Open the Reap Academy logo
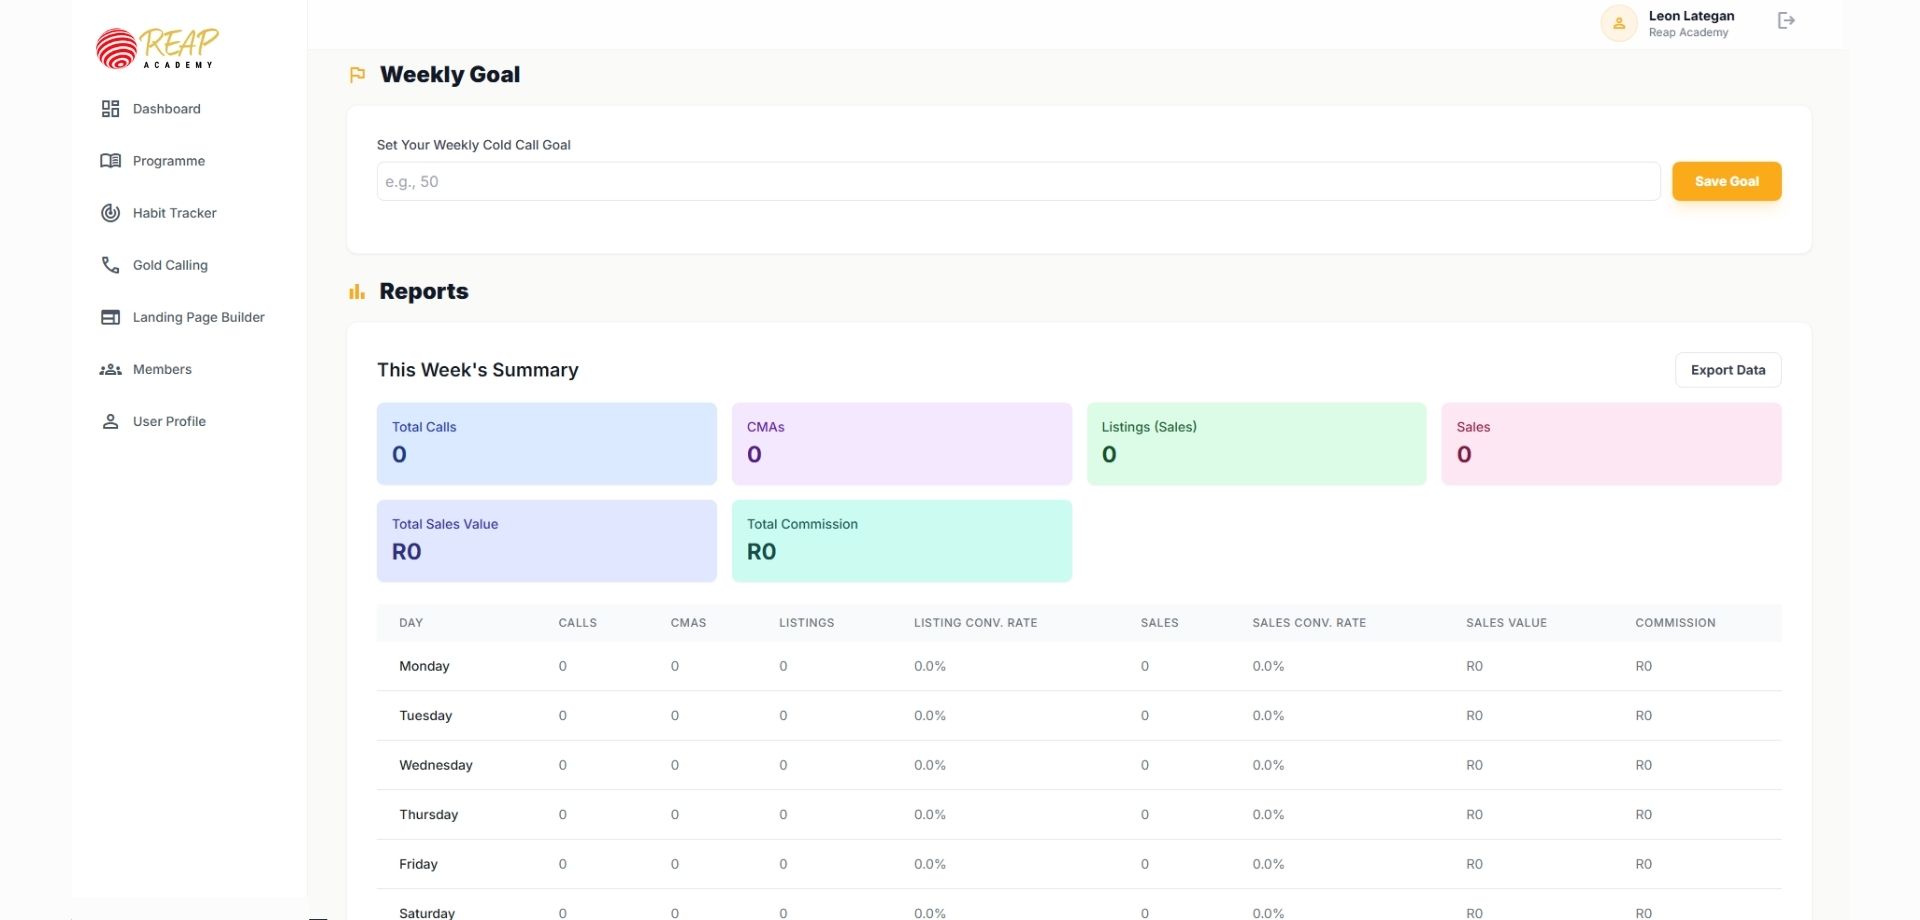This screenshot has width=1920, height=920. coord(157,48)
